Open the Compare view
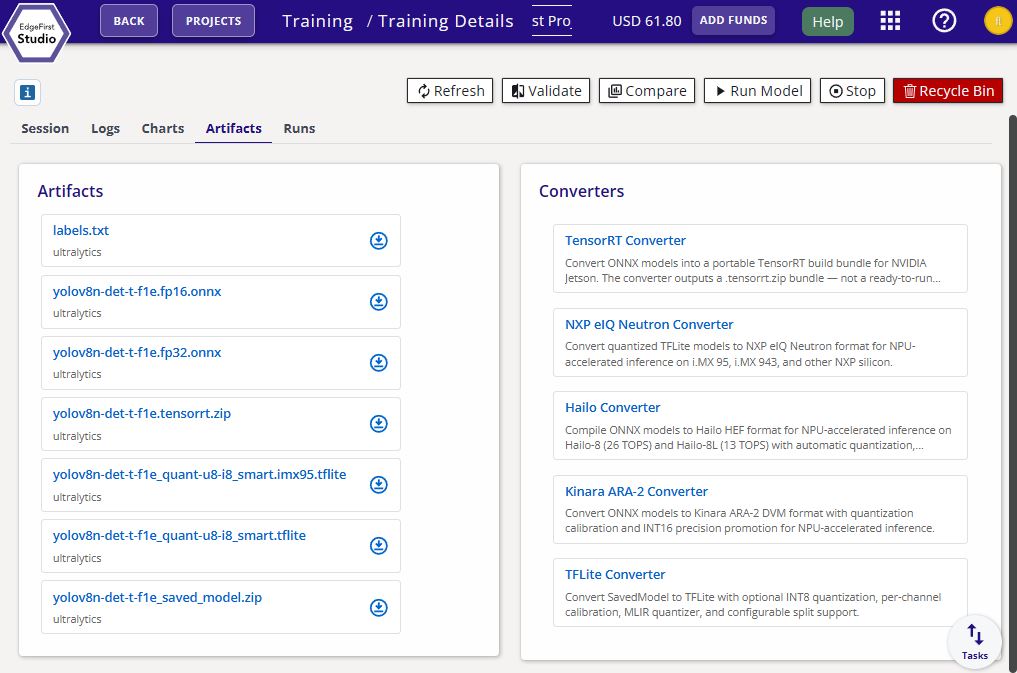Image resolution: width=1017 pixels, height=673 pixels. pyautogui.click(x=647, y=91)
